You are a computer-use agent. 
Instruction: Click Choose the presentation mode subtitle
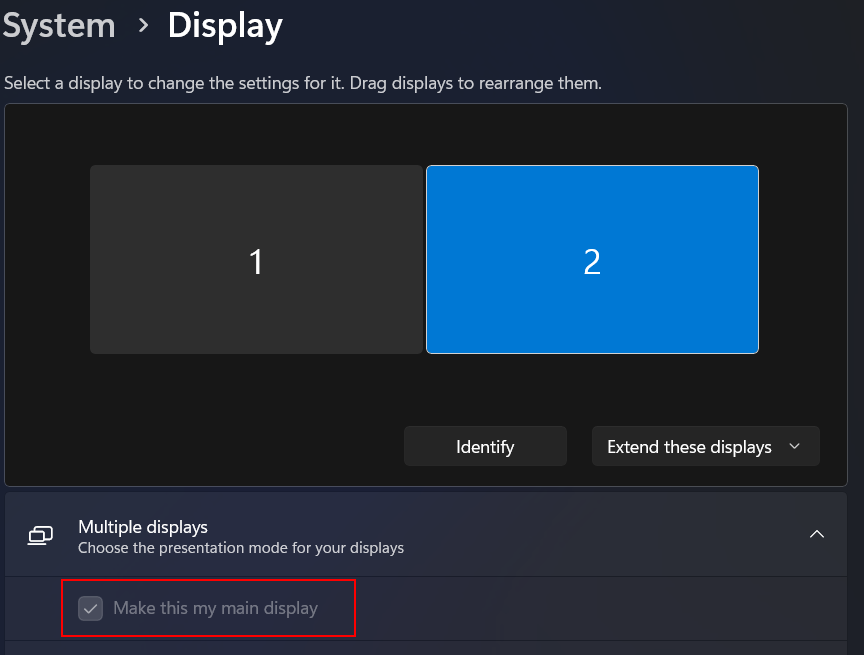[241, 548]
